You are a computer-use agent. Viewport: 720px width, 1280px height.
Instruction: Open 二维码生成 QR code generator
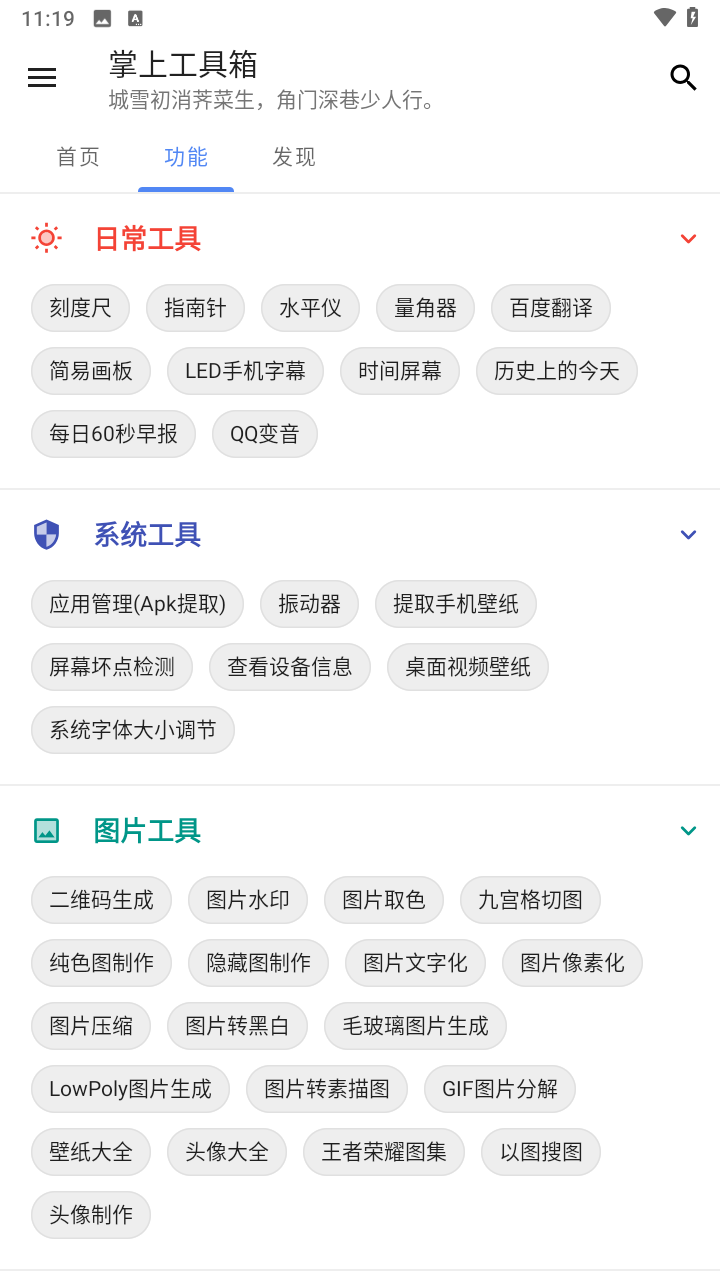click(102, 900)
